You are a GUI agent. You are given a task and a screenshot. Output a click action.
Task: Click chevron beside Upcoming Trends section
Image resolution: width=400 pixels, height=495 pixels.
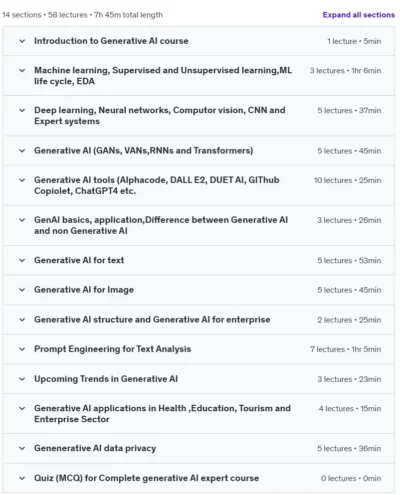(x=22, y=379)
